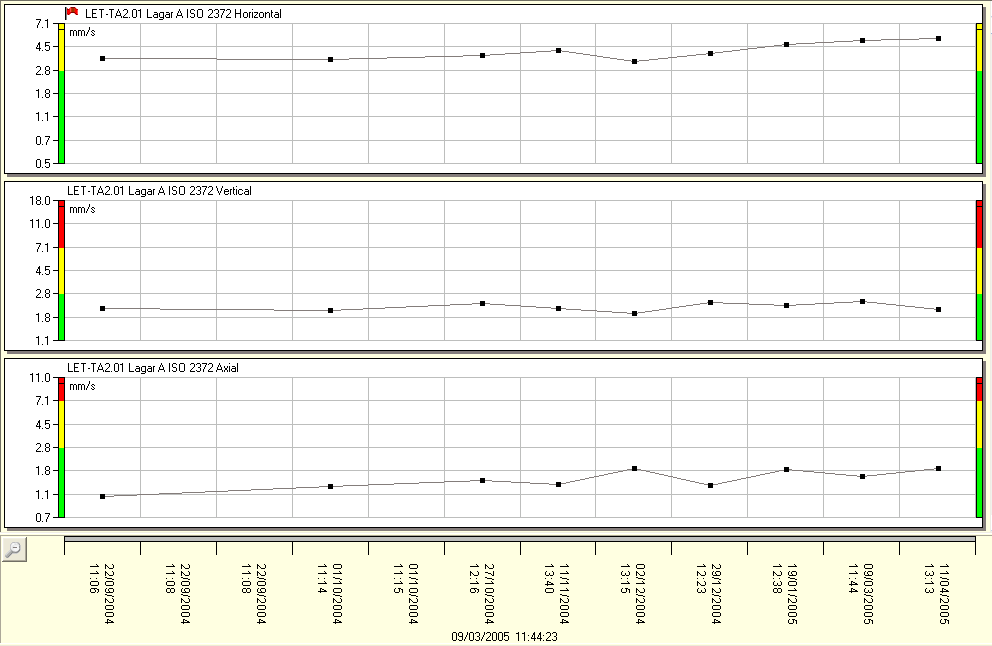Click the 02/12/2004 dip in Horizontal chart

tap(635, 62)
